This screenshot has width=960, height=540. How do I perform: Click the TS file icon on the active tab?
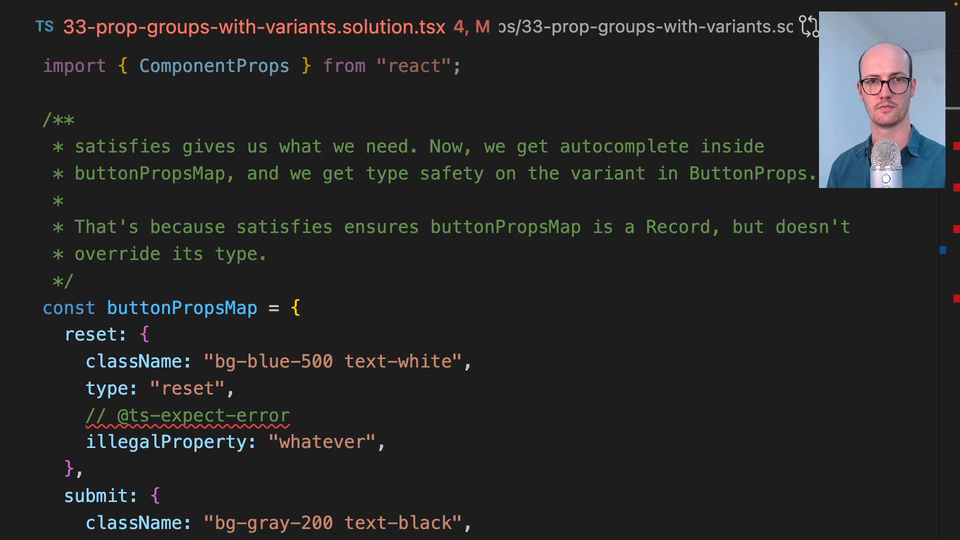click(x=44, y=27)
